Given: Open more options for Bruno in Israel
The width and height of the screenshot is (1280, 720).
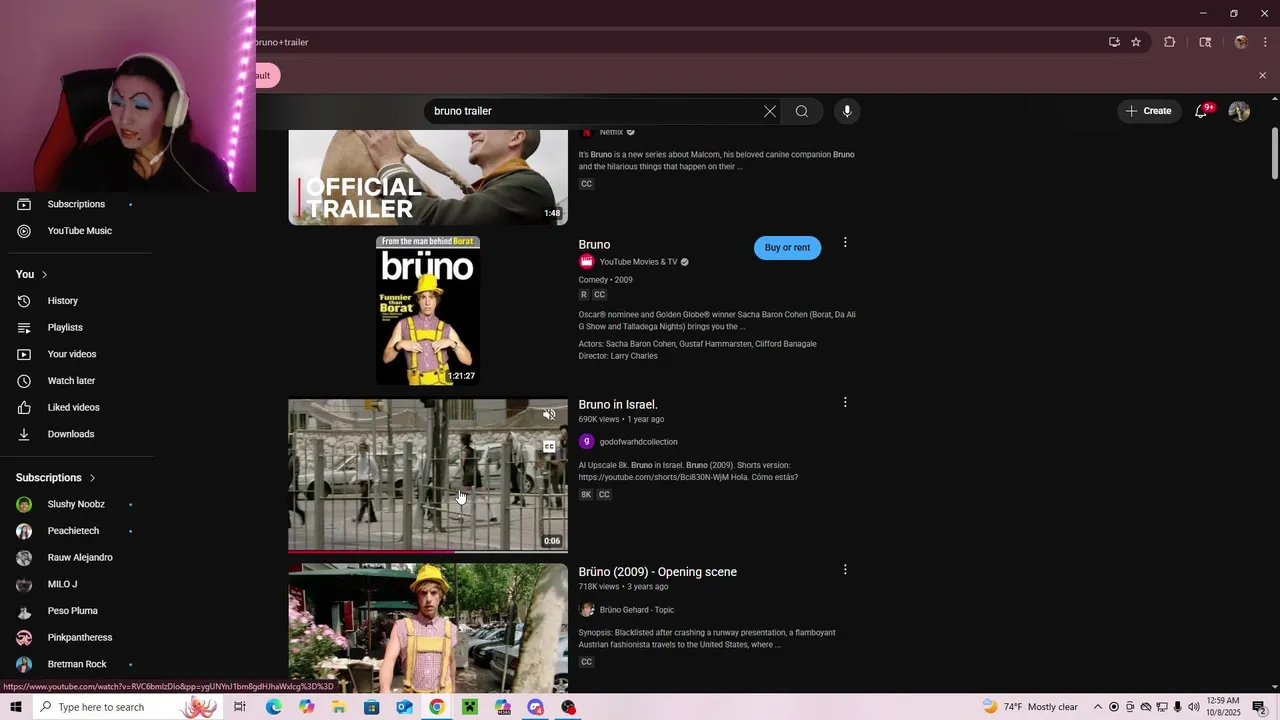Looking at the screenshot, I should coord(845,402).
